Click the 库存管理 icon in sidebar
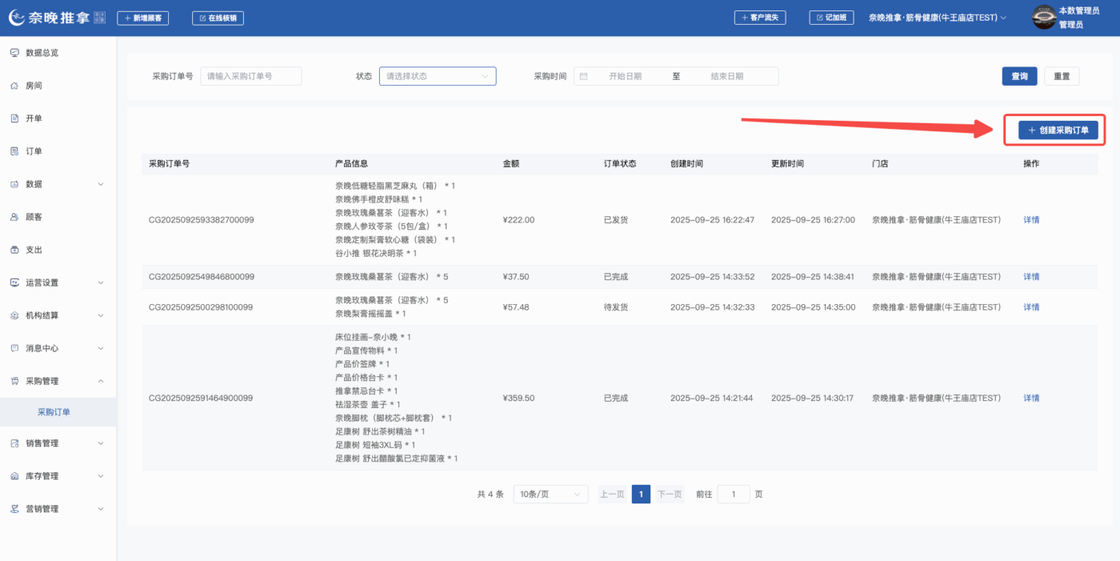 (x=14, y=477)
